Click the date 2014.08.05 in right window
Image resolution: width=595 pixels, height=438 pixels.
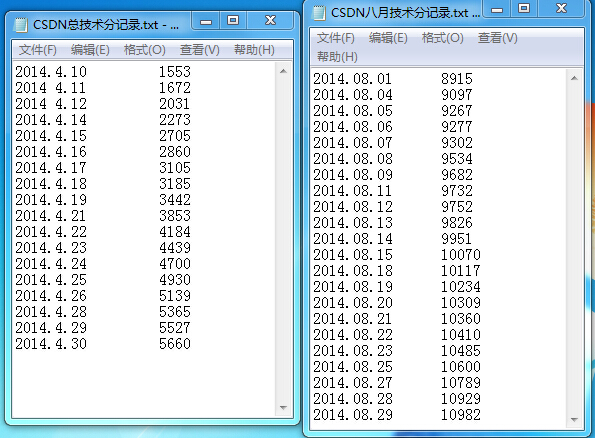coord(353,110)
